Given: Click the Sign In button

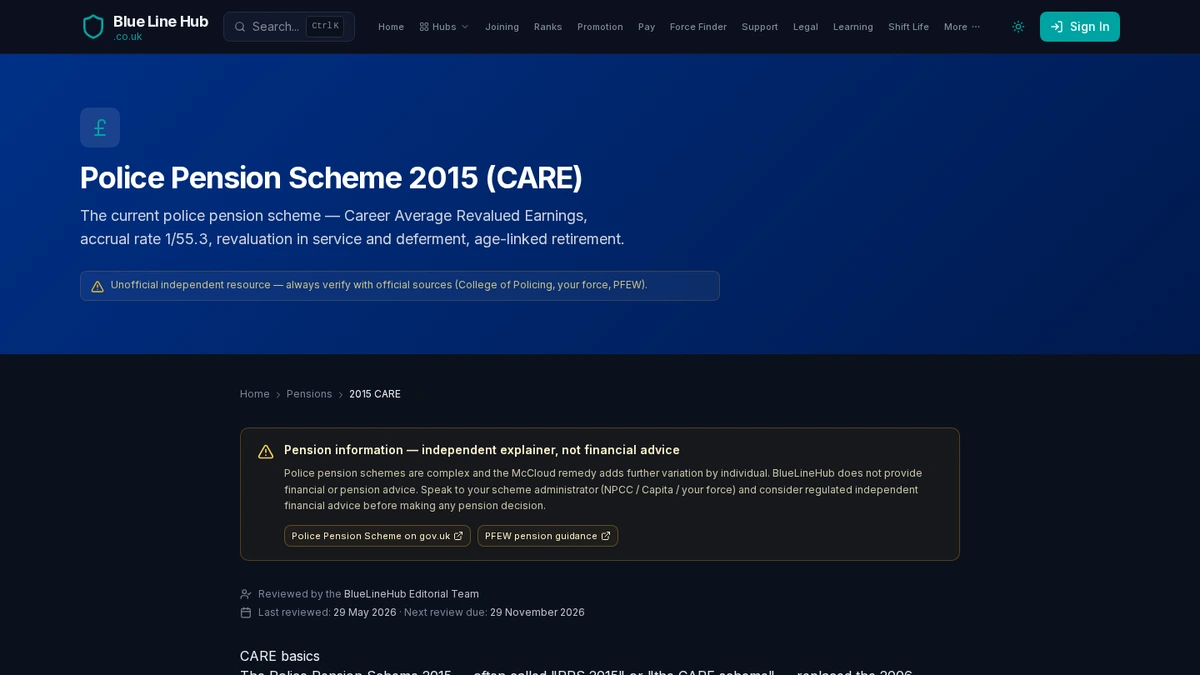Looking at the screenshot, I should (x=1080, y=27).
